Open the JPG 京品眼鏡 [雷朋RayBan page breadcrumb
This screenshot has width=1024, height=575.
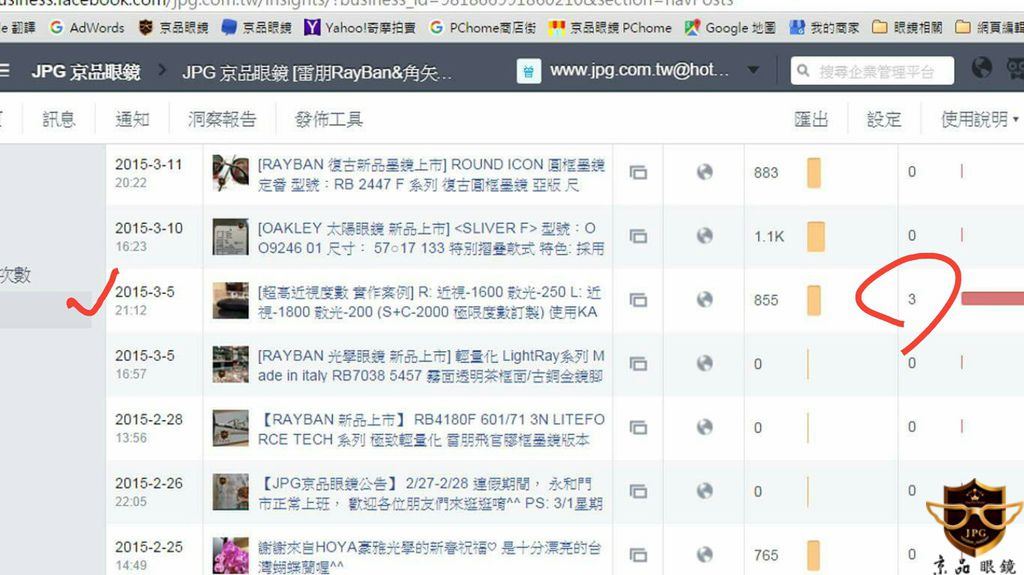pos(317,72)
